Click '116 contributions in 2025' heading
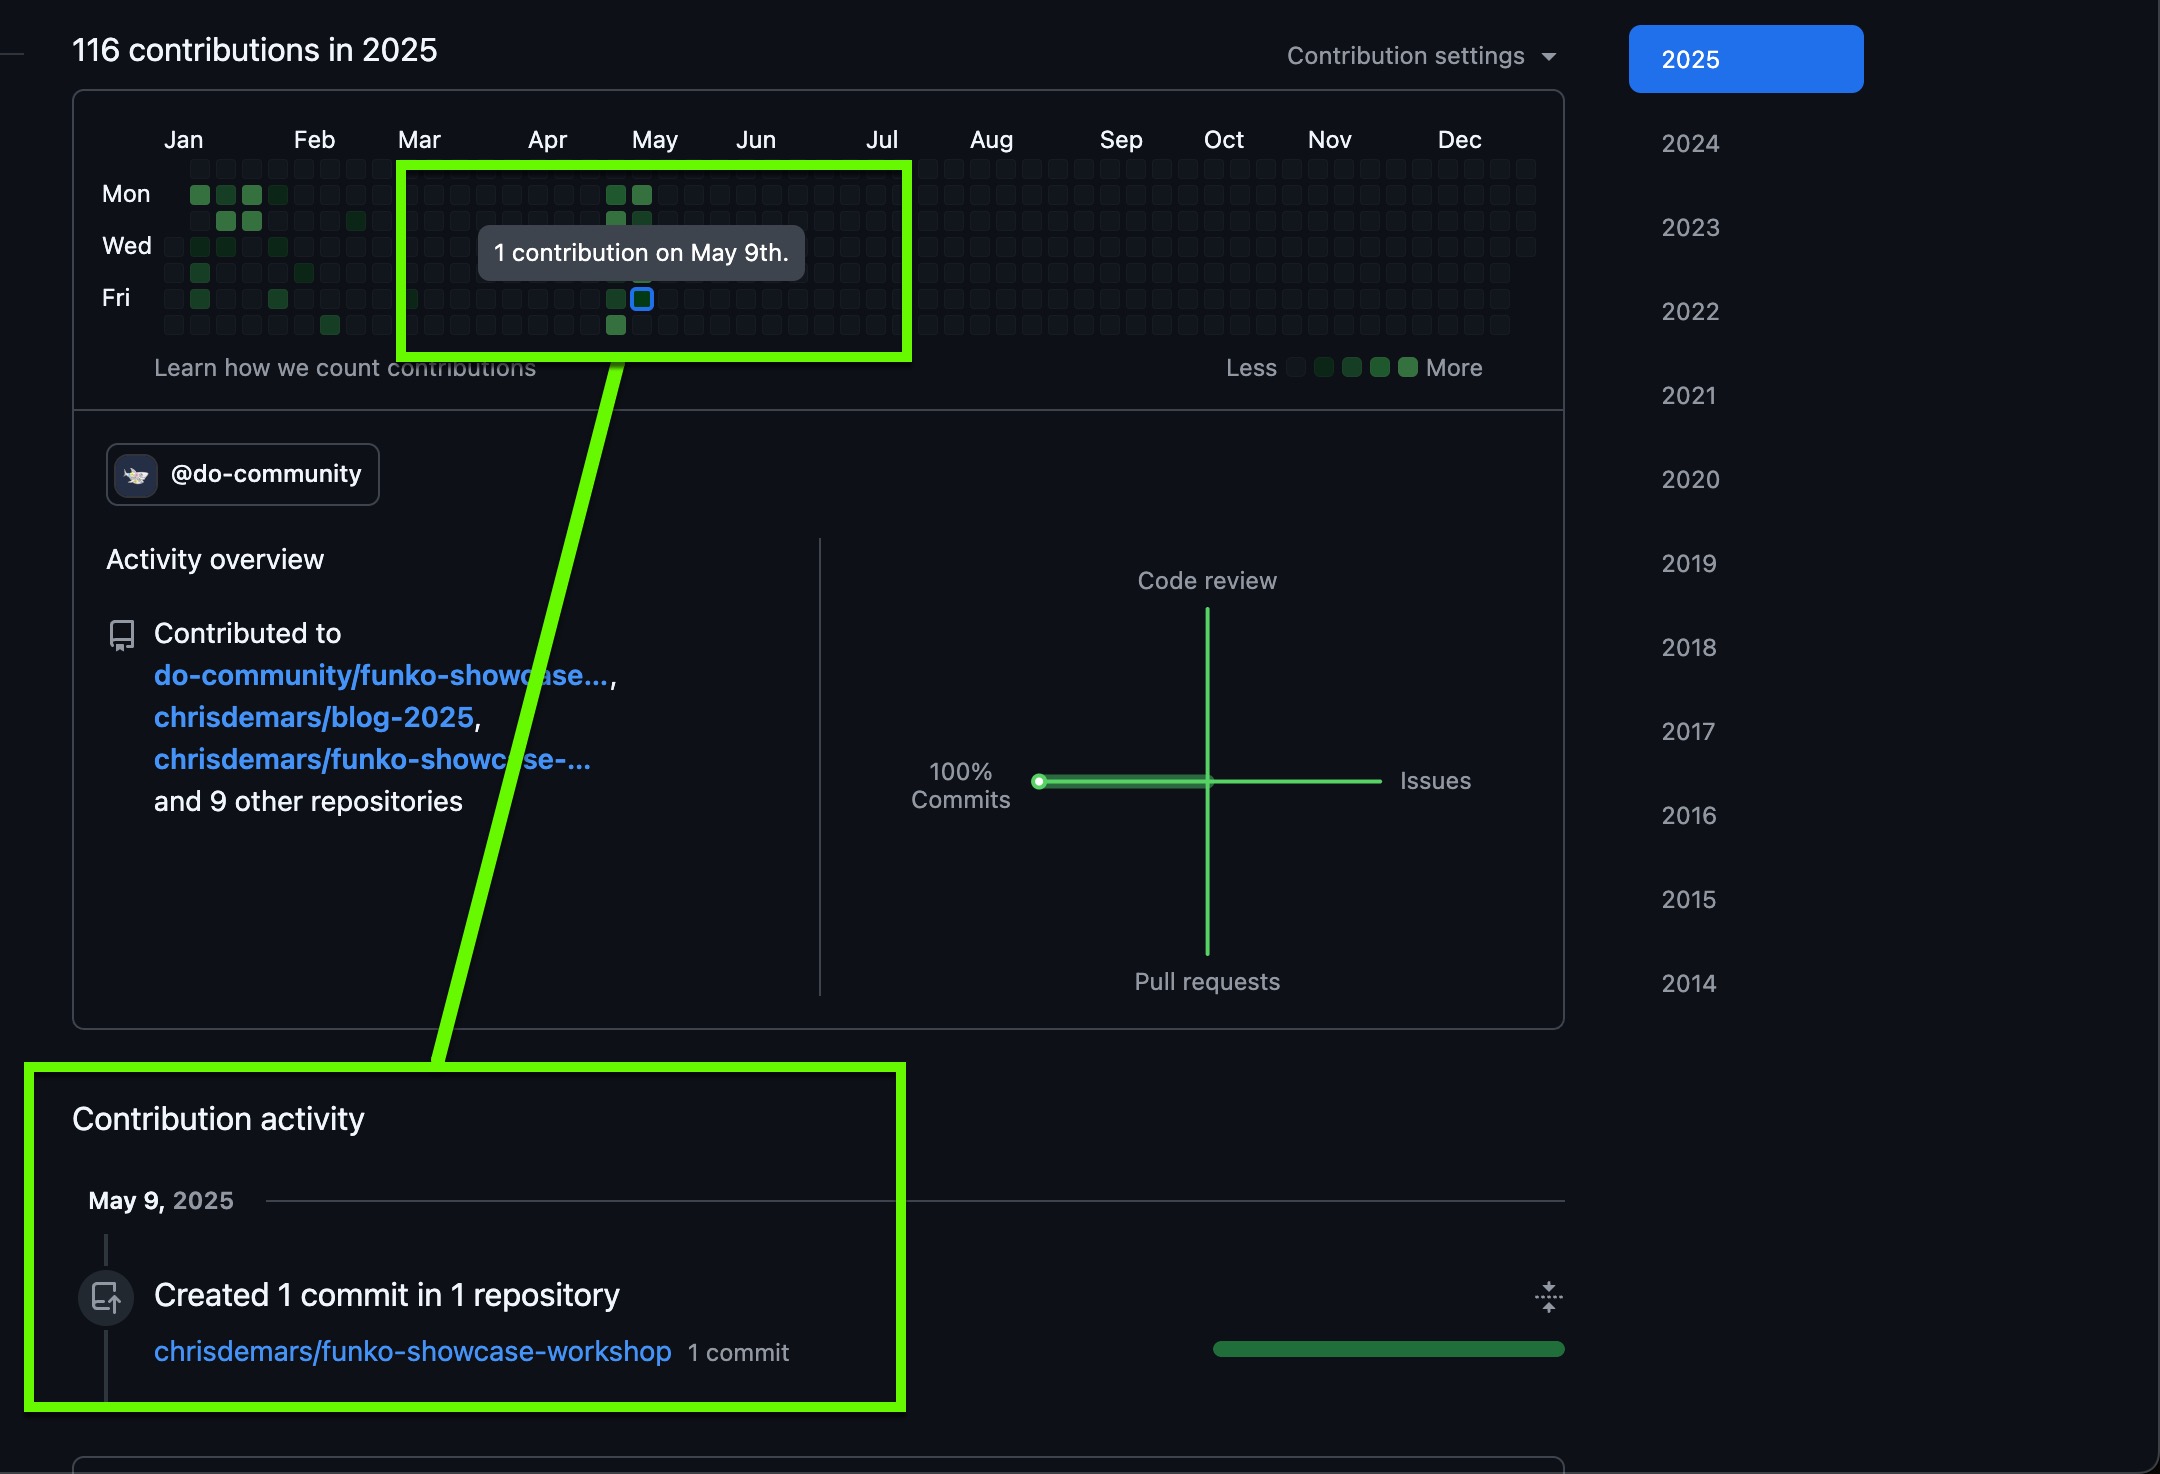Viewport: 2160px width, 1474px height. pyautogui.click(x=255, y=50)
